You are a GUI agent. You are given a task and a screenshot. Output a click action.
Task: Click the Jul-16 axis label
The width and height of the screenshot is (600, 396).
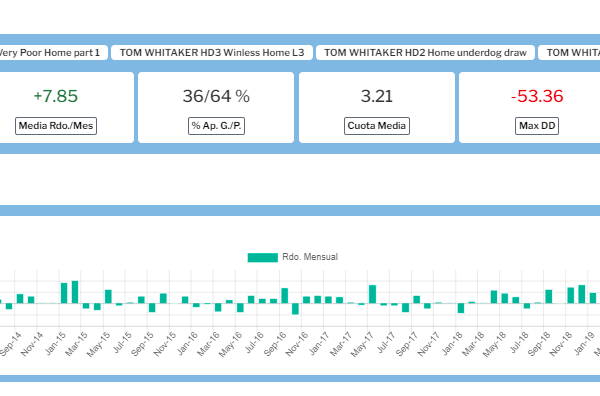[254, 342]
